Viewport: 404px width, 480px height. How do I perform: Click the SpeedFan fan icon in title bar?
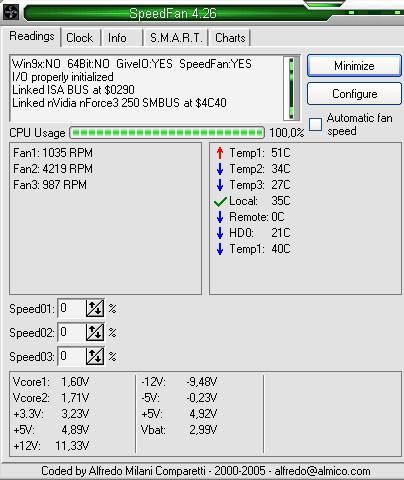click(11, 13)
